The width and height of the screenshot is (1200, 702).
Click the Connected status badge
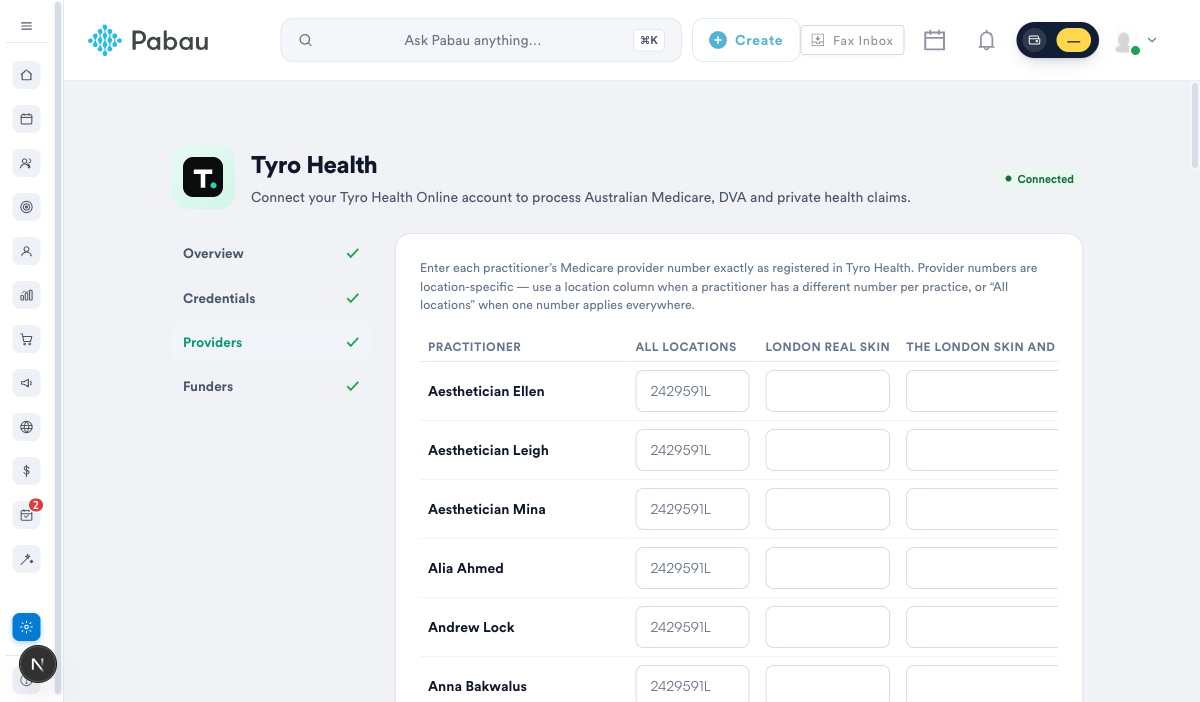click(1039, 179)
